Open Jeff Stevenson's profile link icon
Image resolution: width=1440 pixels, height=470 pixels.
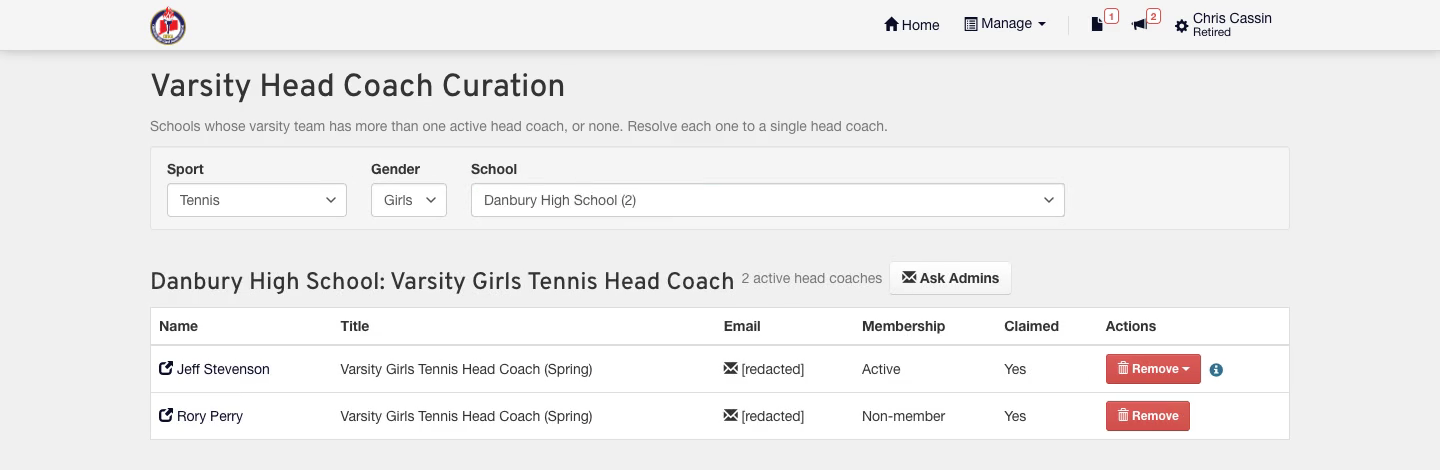(x=166, y=369)
